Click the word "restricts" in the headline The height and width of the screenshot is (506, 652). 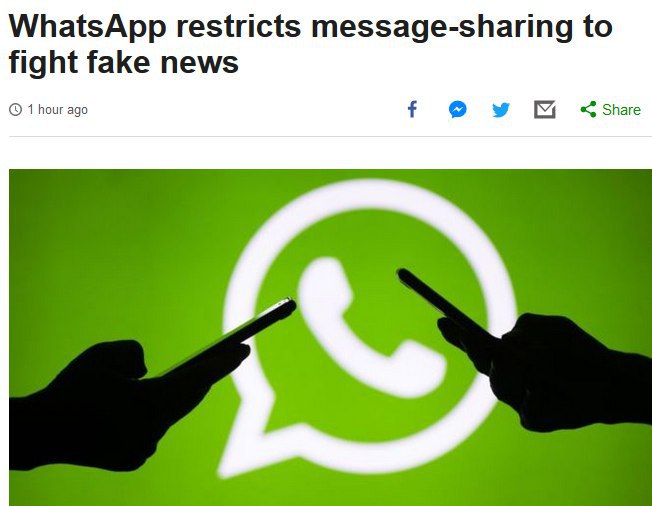[x=239, y=26]
